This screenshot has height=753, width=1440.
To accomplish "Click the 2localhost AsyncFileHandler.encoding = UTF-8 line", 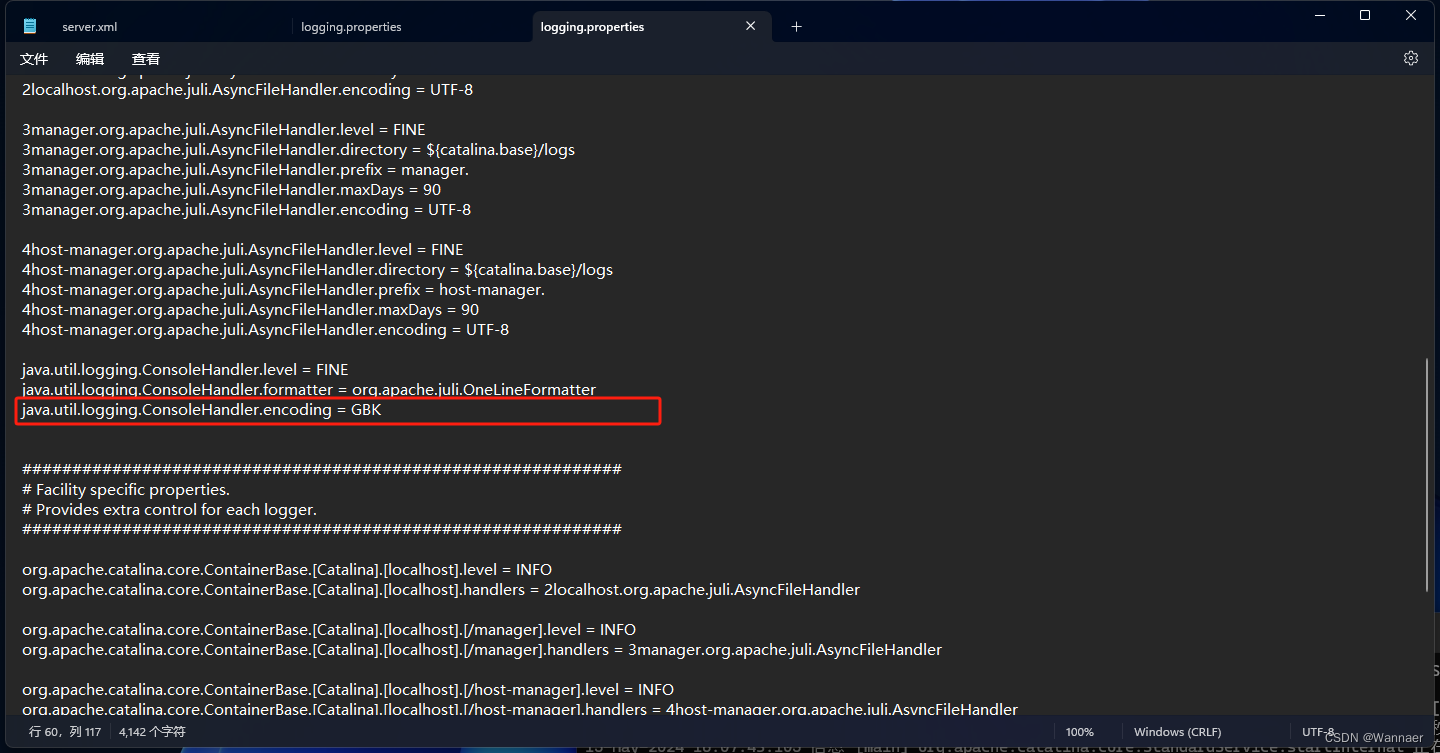I will click(248, 90).
